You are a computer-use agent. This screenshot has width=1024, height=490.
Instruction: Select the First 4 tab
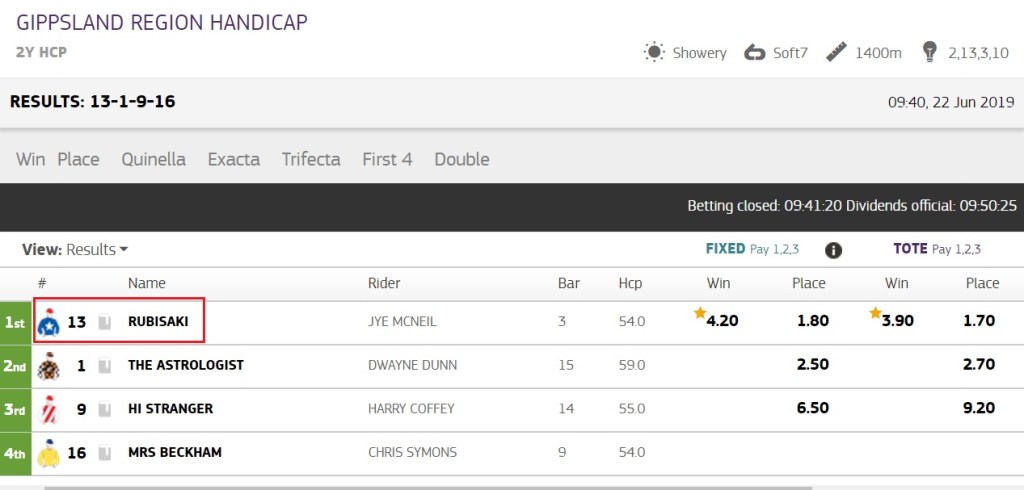pyautogui.click(x=387, y=159)
